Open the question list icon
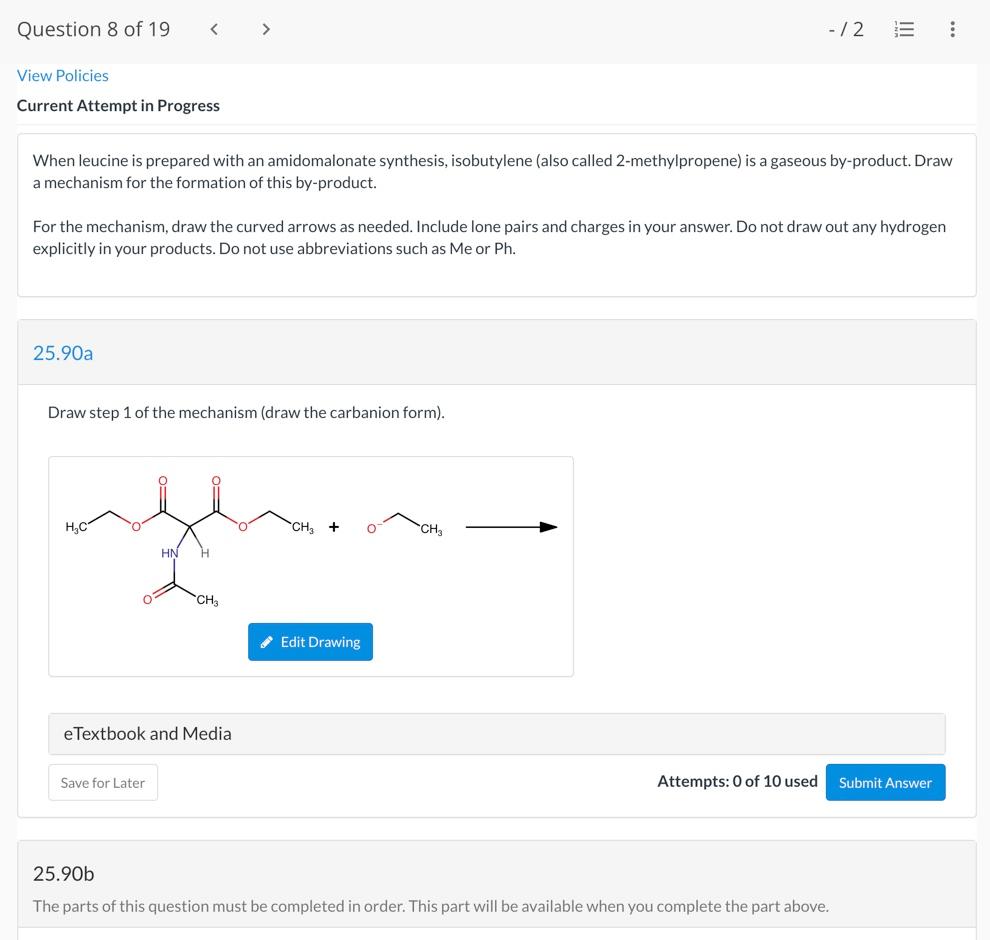 coord(904,29)
